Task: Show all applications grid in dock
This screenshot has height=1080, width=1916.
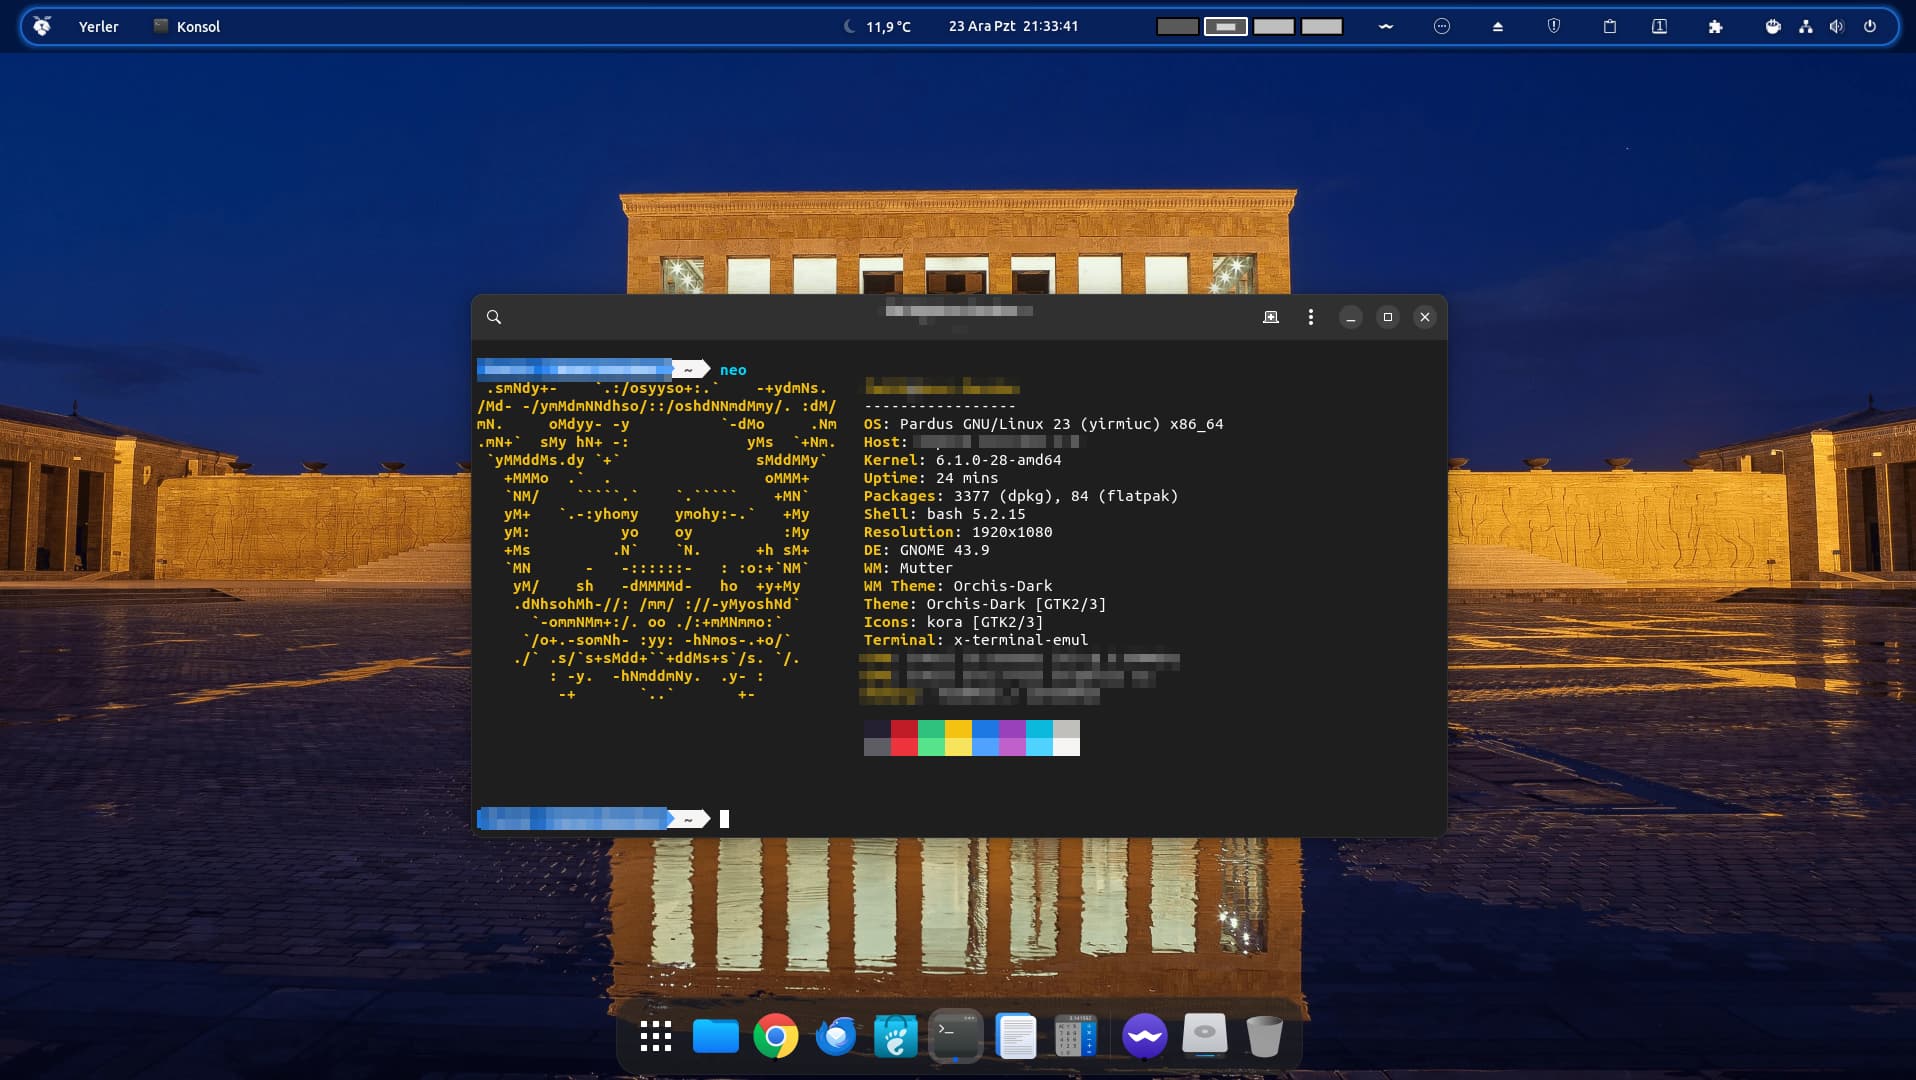Action: click(x=655, y=1037)
